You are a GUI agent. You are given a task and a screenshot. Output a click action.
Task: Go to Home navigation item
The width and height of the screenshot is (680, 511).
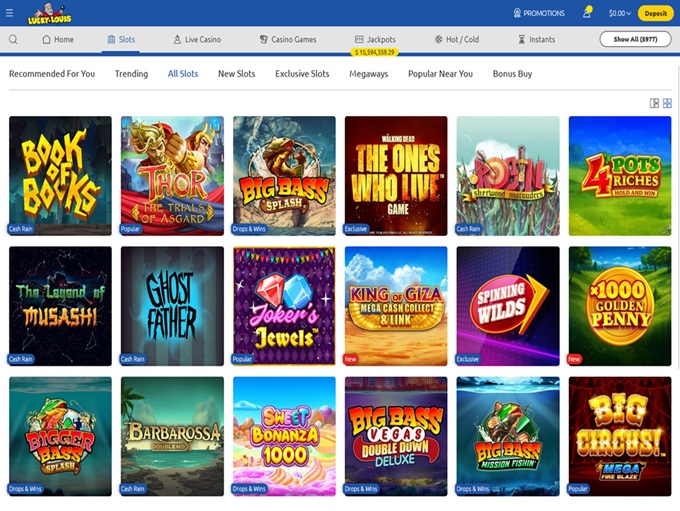click(x=58, y=40)
